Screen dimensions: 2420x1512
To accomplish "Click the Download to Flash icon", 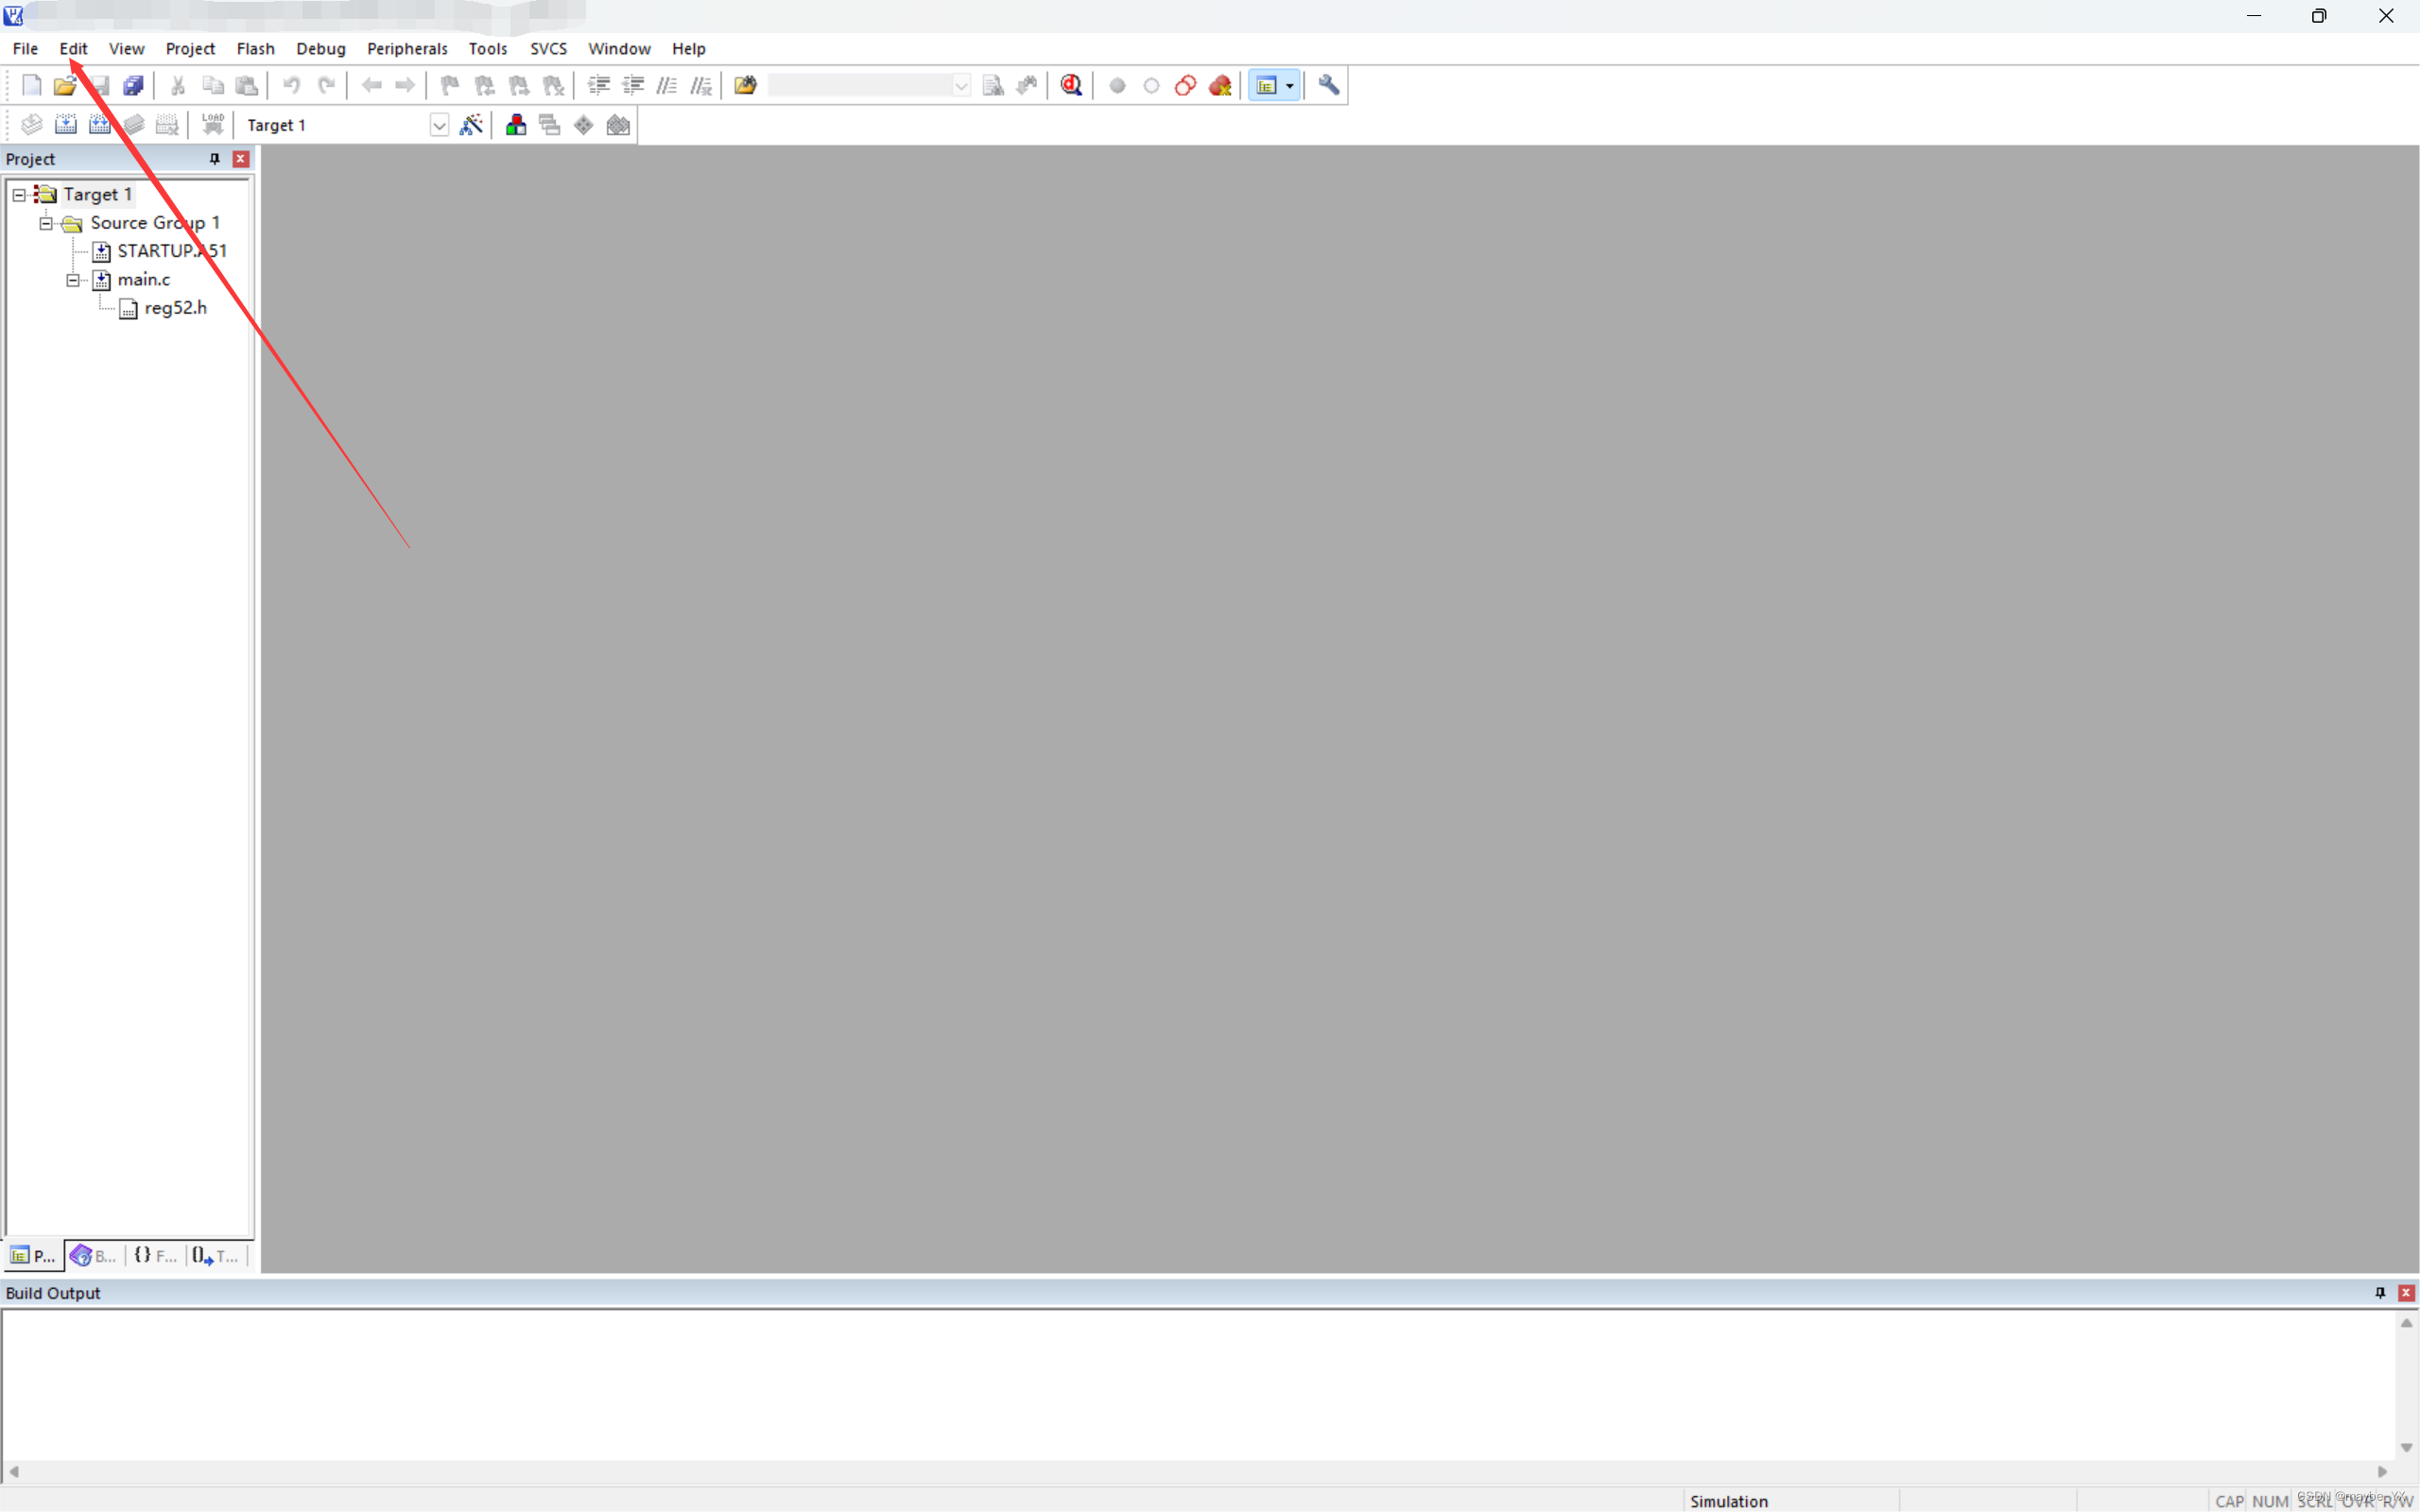I will (213, 124).
